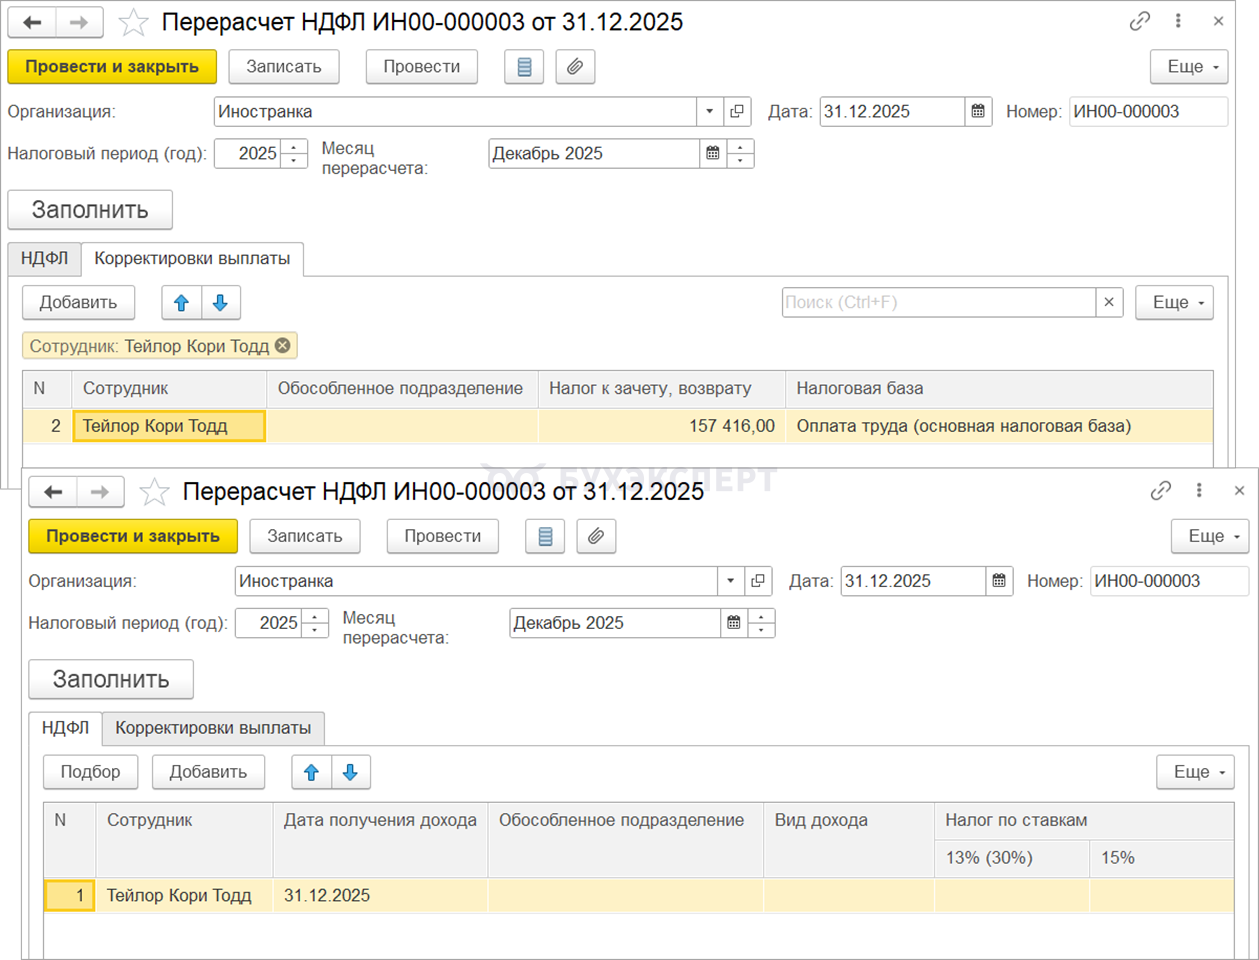Switch to the Корректировки выплаты tab in the lower window
This screenshot has height=960, width=1259.
click(213, 728)
